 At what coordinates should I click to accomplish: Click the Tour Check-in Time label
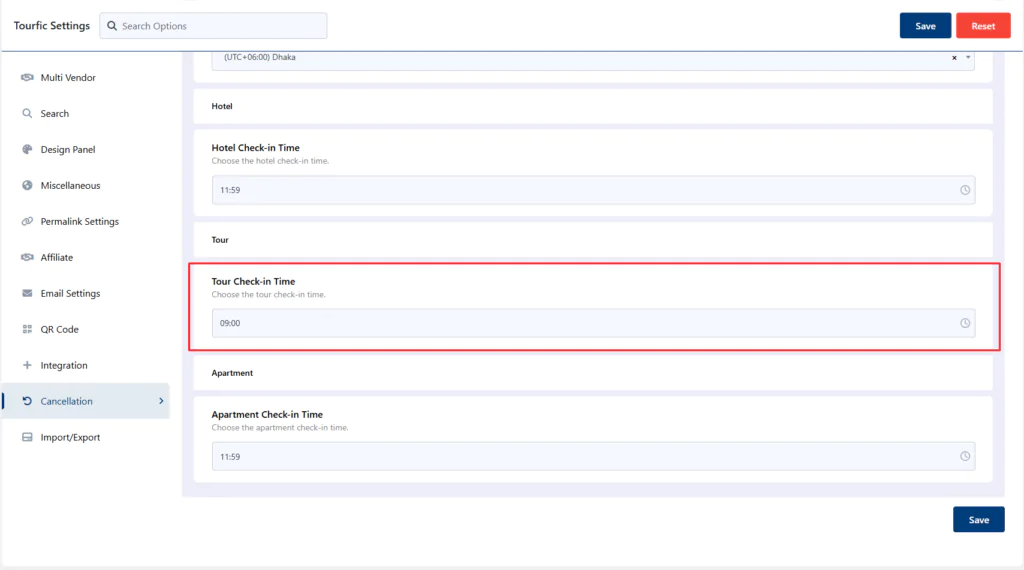[x=253, y=281]
